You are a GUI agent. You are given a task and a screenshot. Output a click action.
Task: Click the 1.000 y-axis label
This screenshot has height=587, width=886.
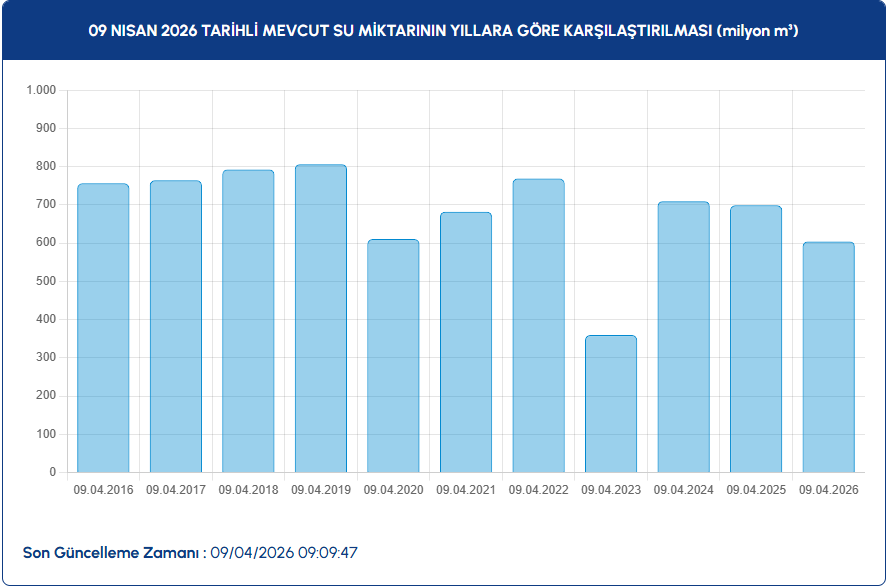pos(42,90)
